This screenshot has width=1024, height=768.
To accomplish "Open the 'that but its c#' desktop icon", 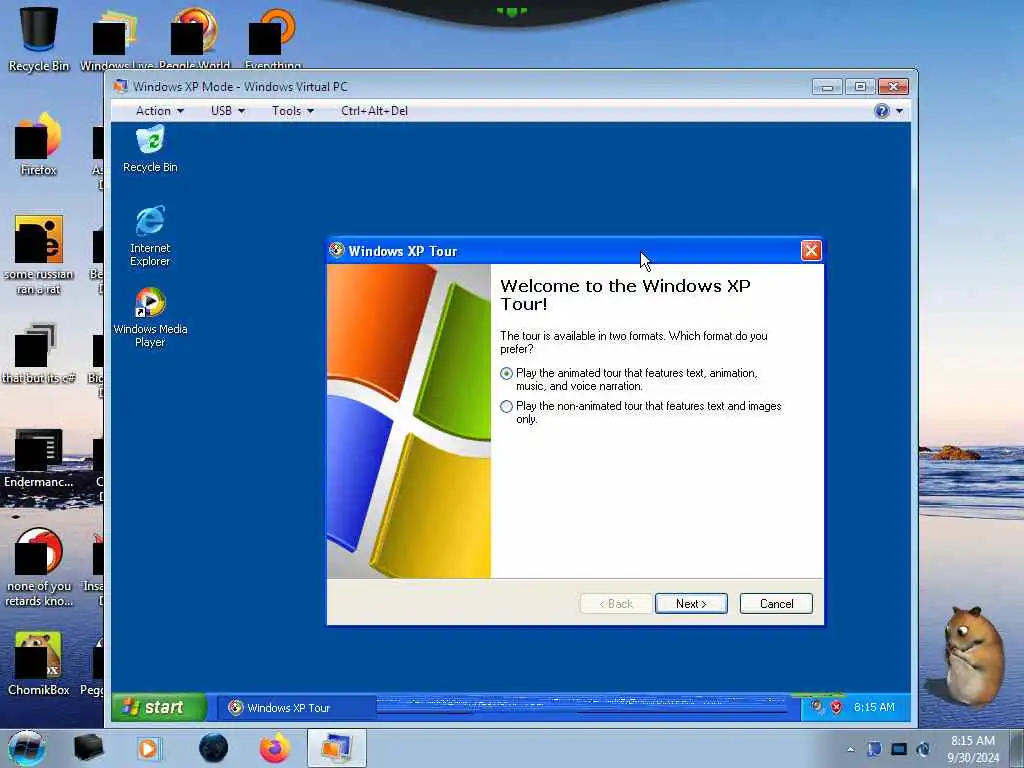I will 39,353.
